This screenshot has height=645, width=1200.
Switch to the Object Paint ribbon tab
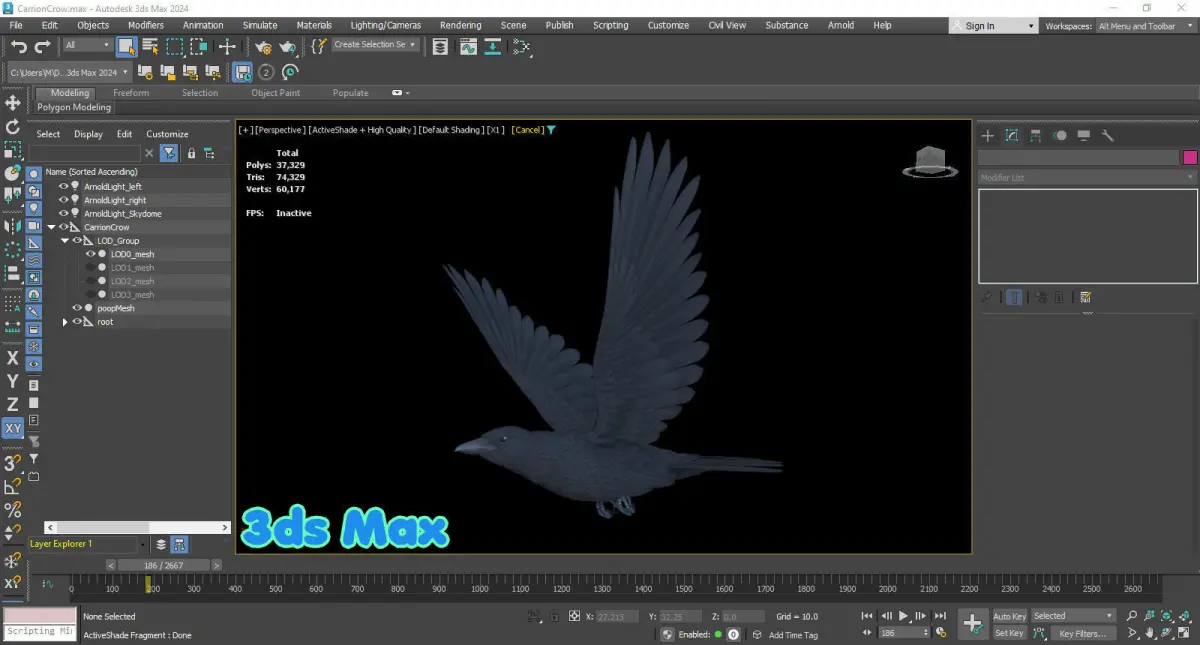coord(275,93)
